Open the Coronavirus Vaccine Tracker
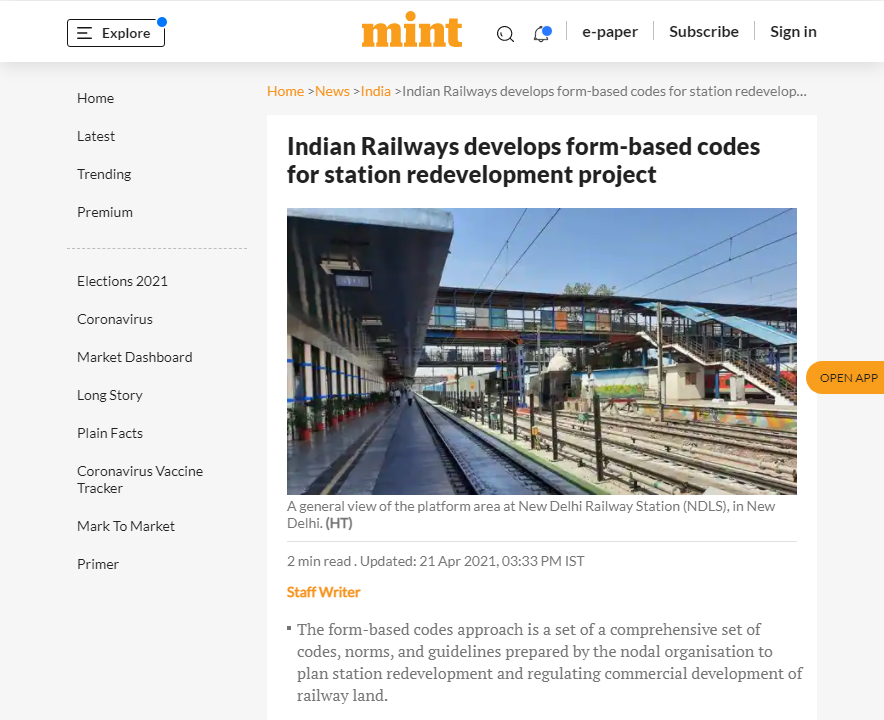884x720 pixels. click(140, 479)
